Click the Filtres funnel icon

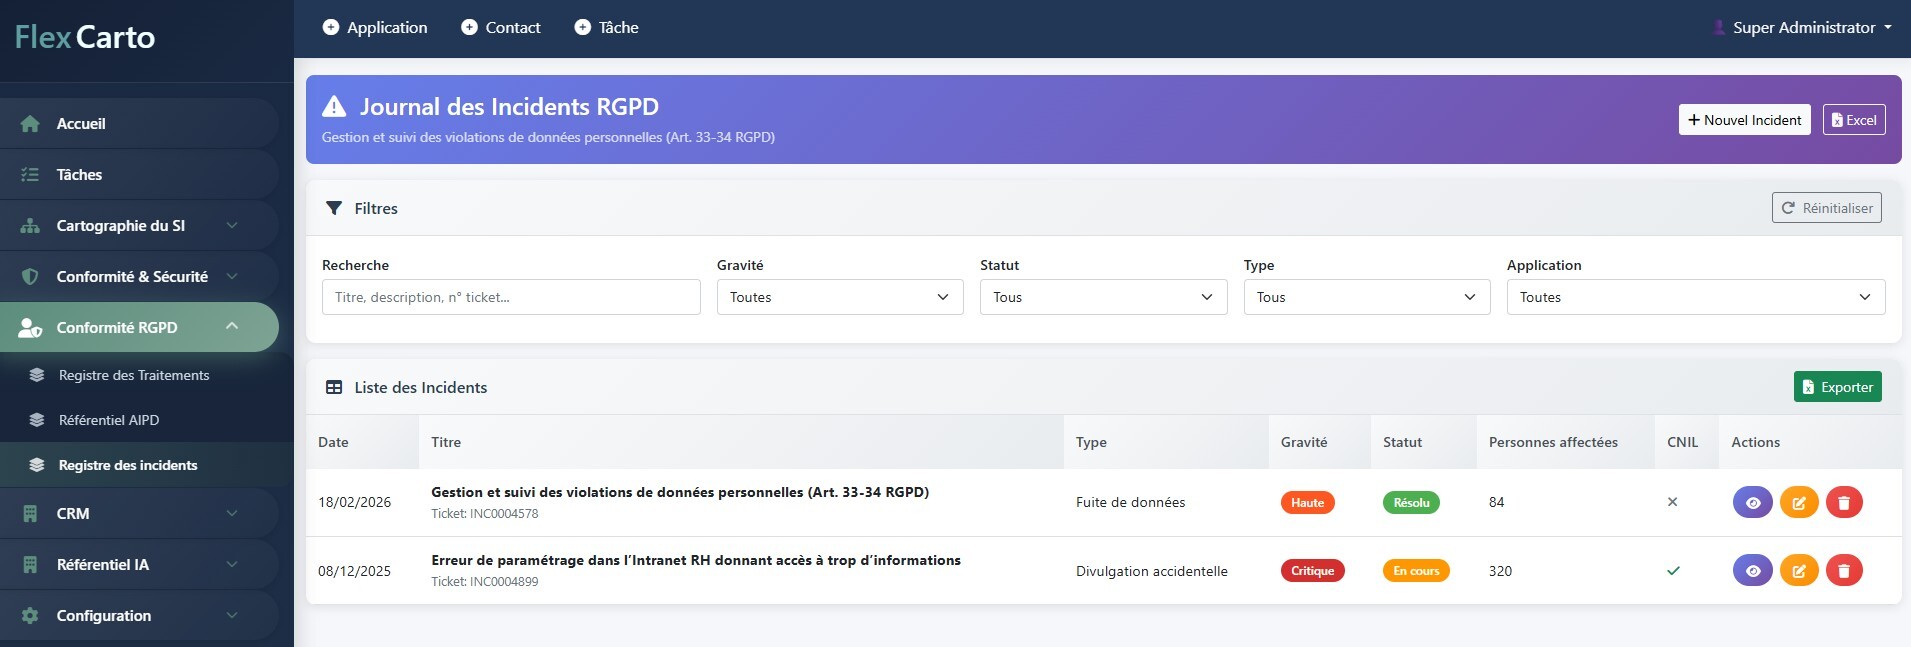[334, 209]
